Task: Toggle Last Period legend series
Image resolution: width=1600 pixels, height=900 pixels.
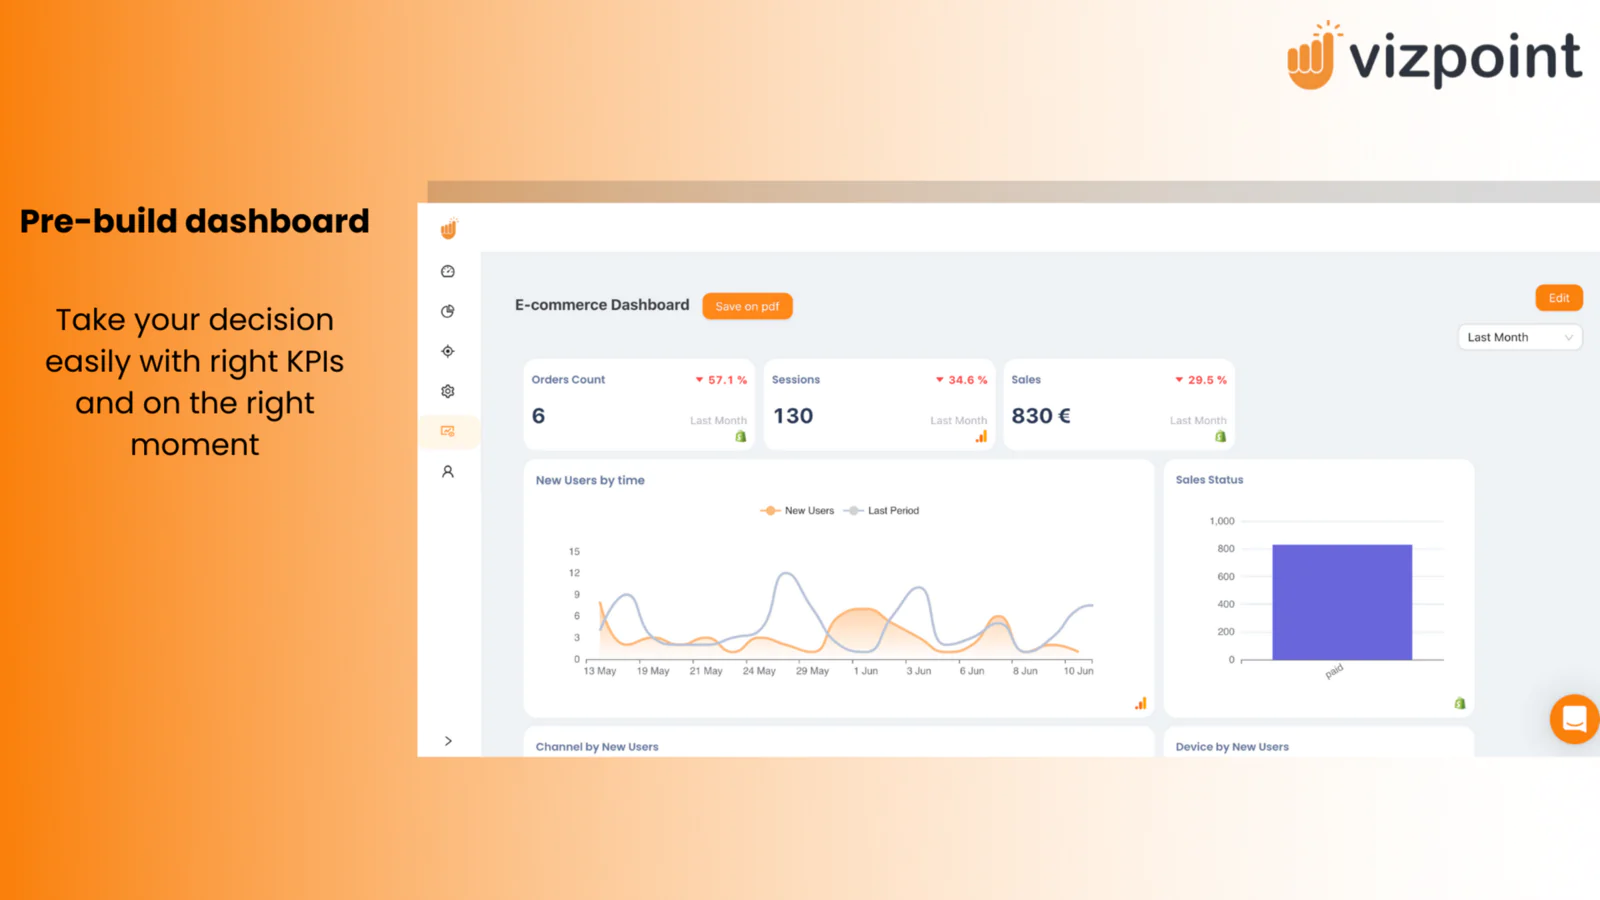Action: point(881,510)
